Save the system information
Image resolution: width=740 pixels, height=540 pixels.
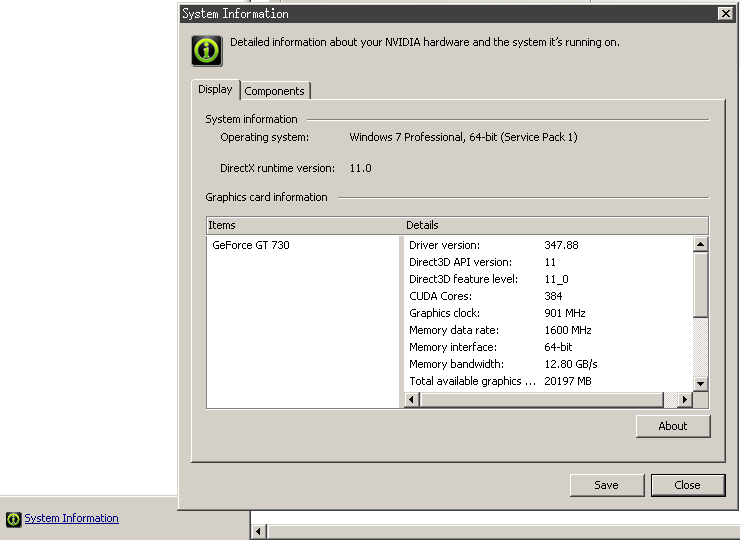[x=606, y=485]
